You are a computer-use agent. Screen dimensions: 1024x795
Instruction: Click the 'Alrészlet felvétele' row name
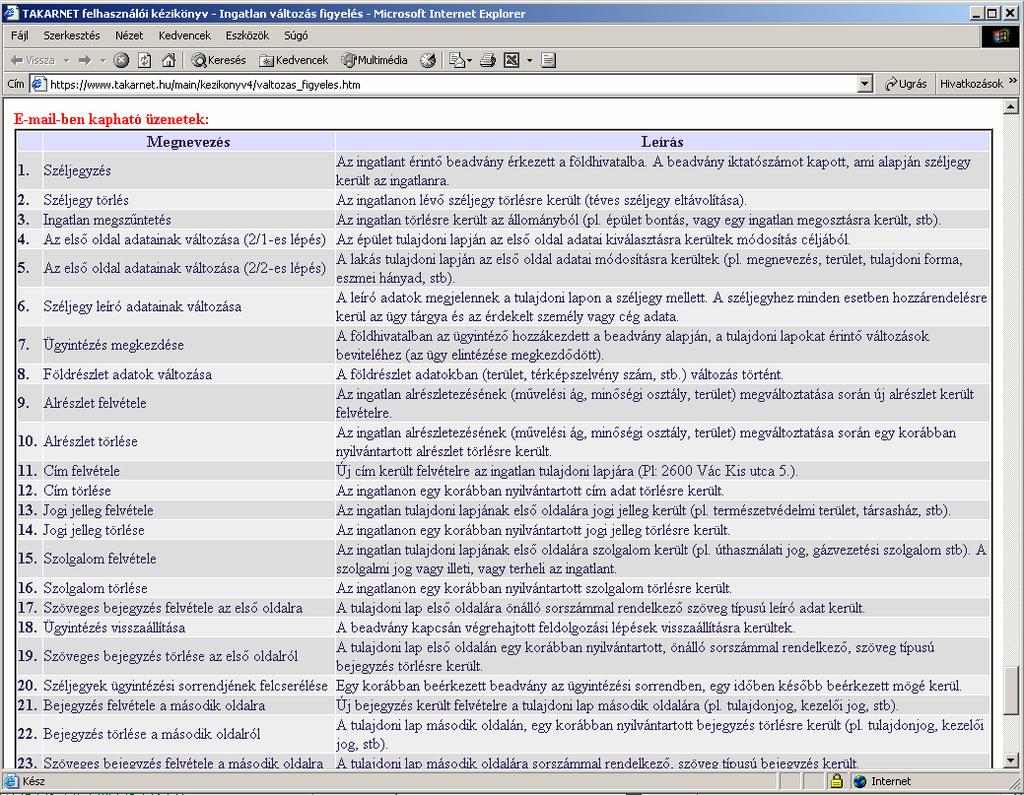(95, 403)
